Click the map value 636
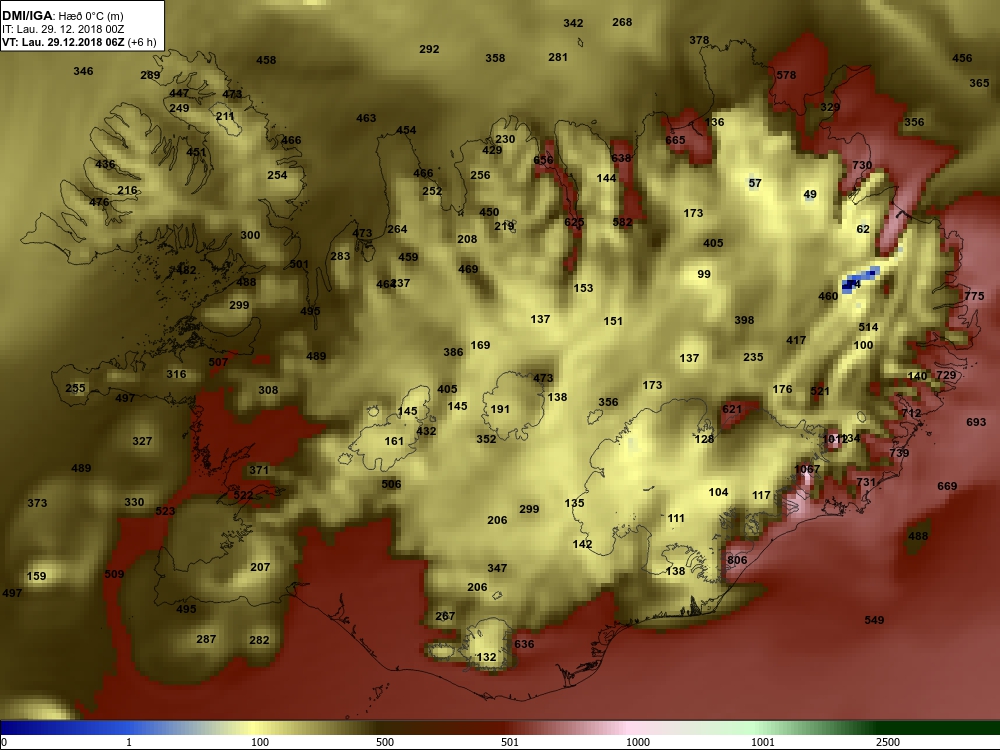Image resolution: width=1000 pixels, height=750 pixels. coord(524,643)
